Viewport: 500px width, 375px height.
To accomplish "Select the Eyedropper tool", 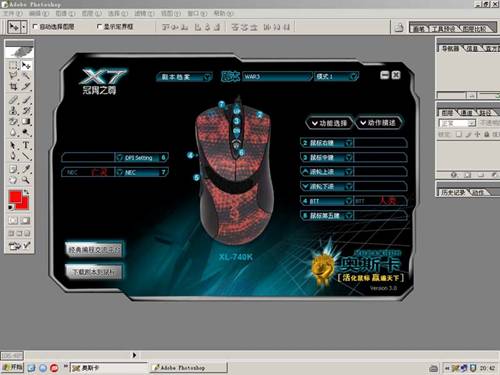I will (26, 169).
